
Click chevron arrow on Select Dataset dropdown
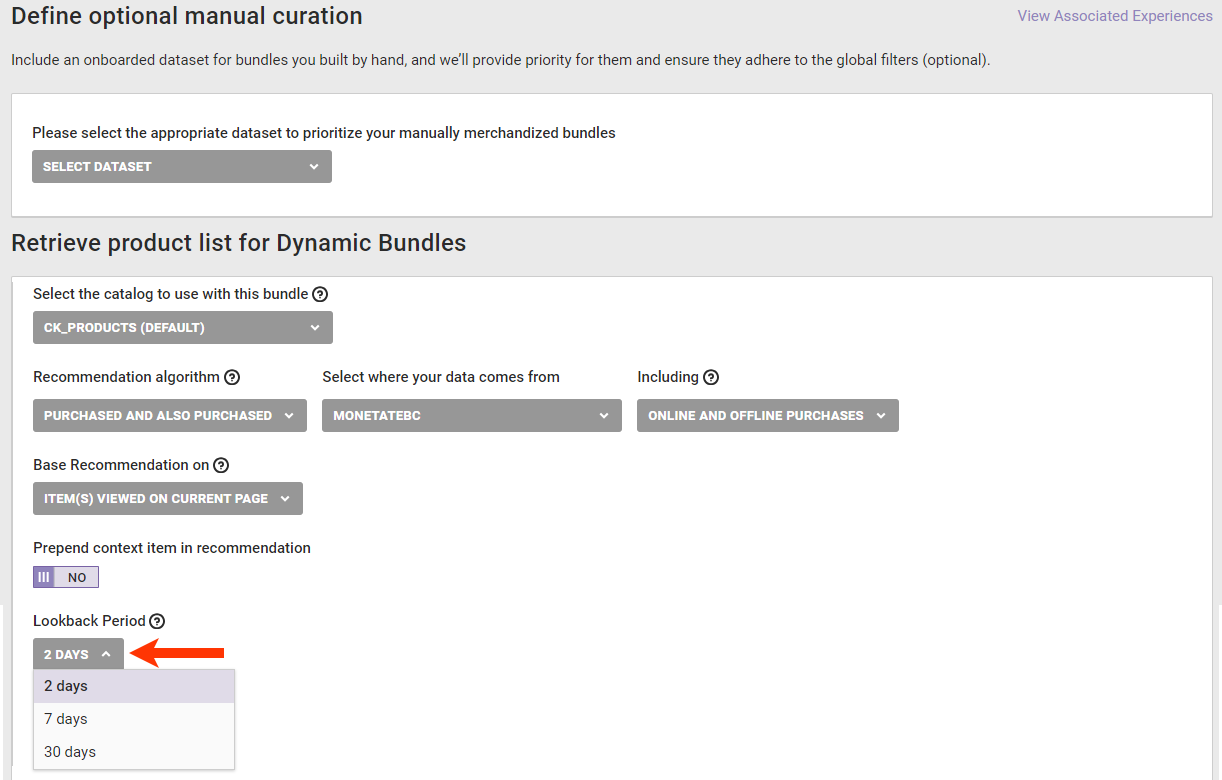pyautogui.click(x=314, y=167)
